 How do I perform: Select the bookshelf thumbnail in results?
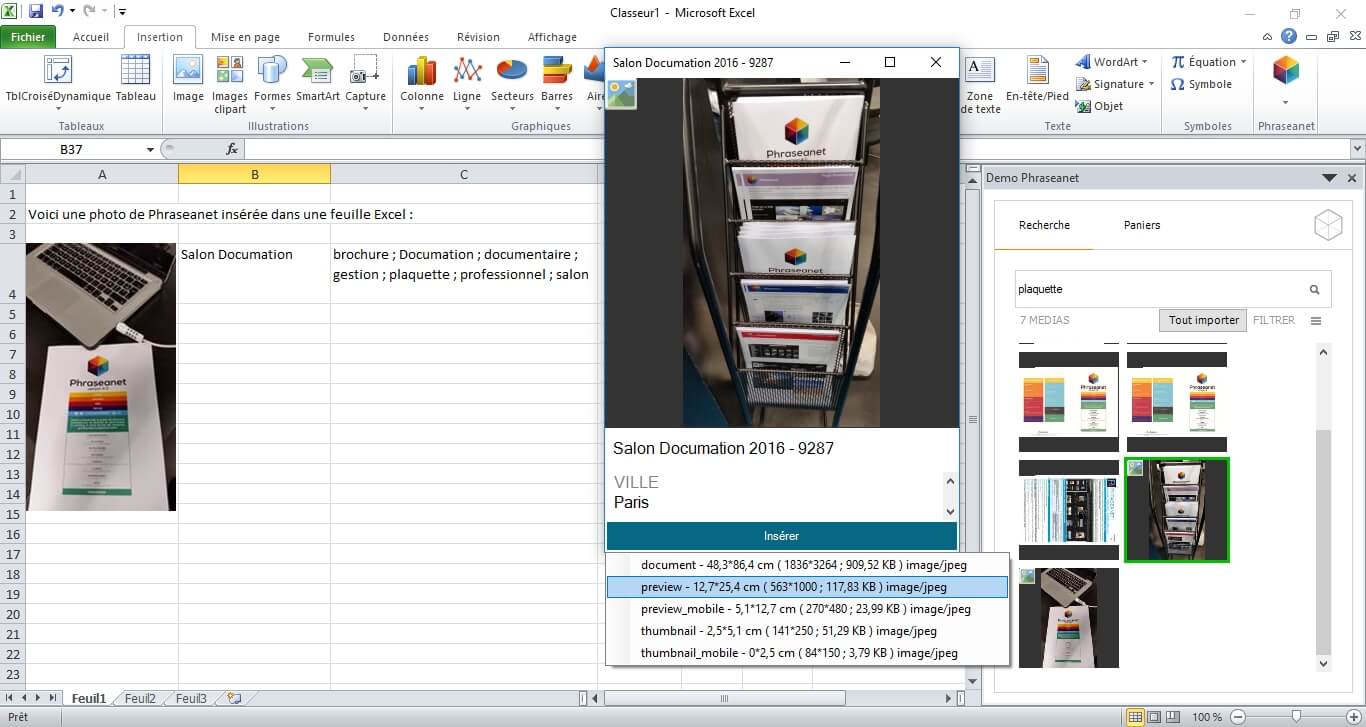click(x=1069, y=510)
